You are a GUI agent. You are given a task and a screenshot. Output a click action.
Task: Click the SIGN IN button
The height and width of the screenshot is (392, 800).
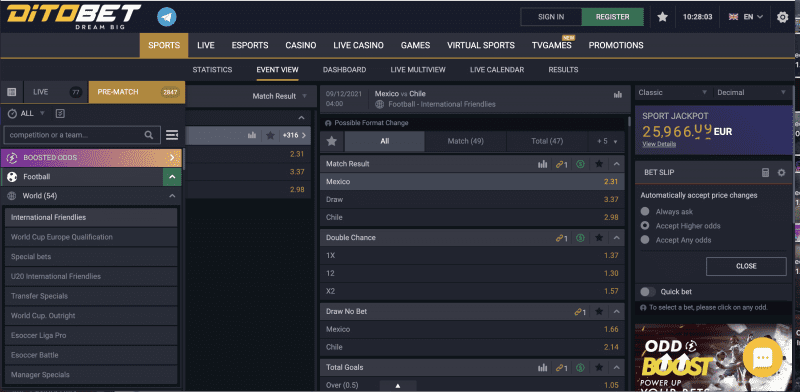pyautogui.click(x=551, y=17)
